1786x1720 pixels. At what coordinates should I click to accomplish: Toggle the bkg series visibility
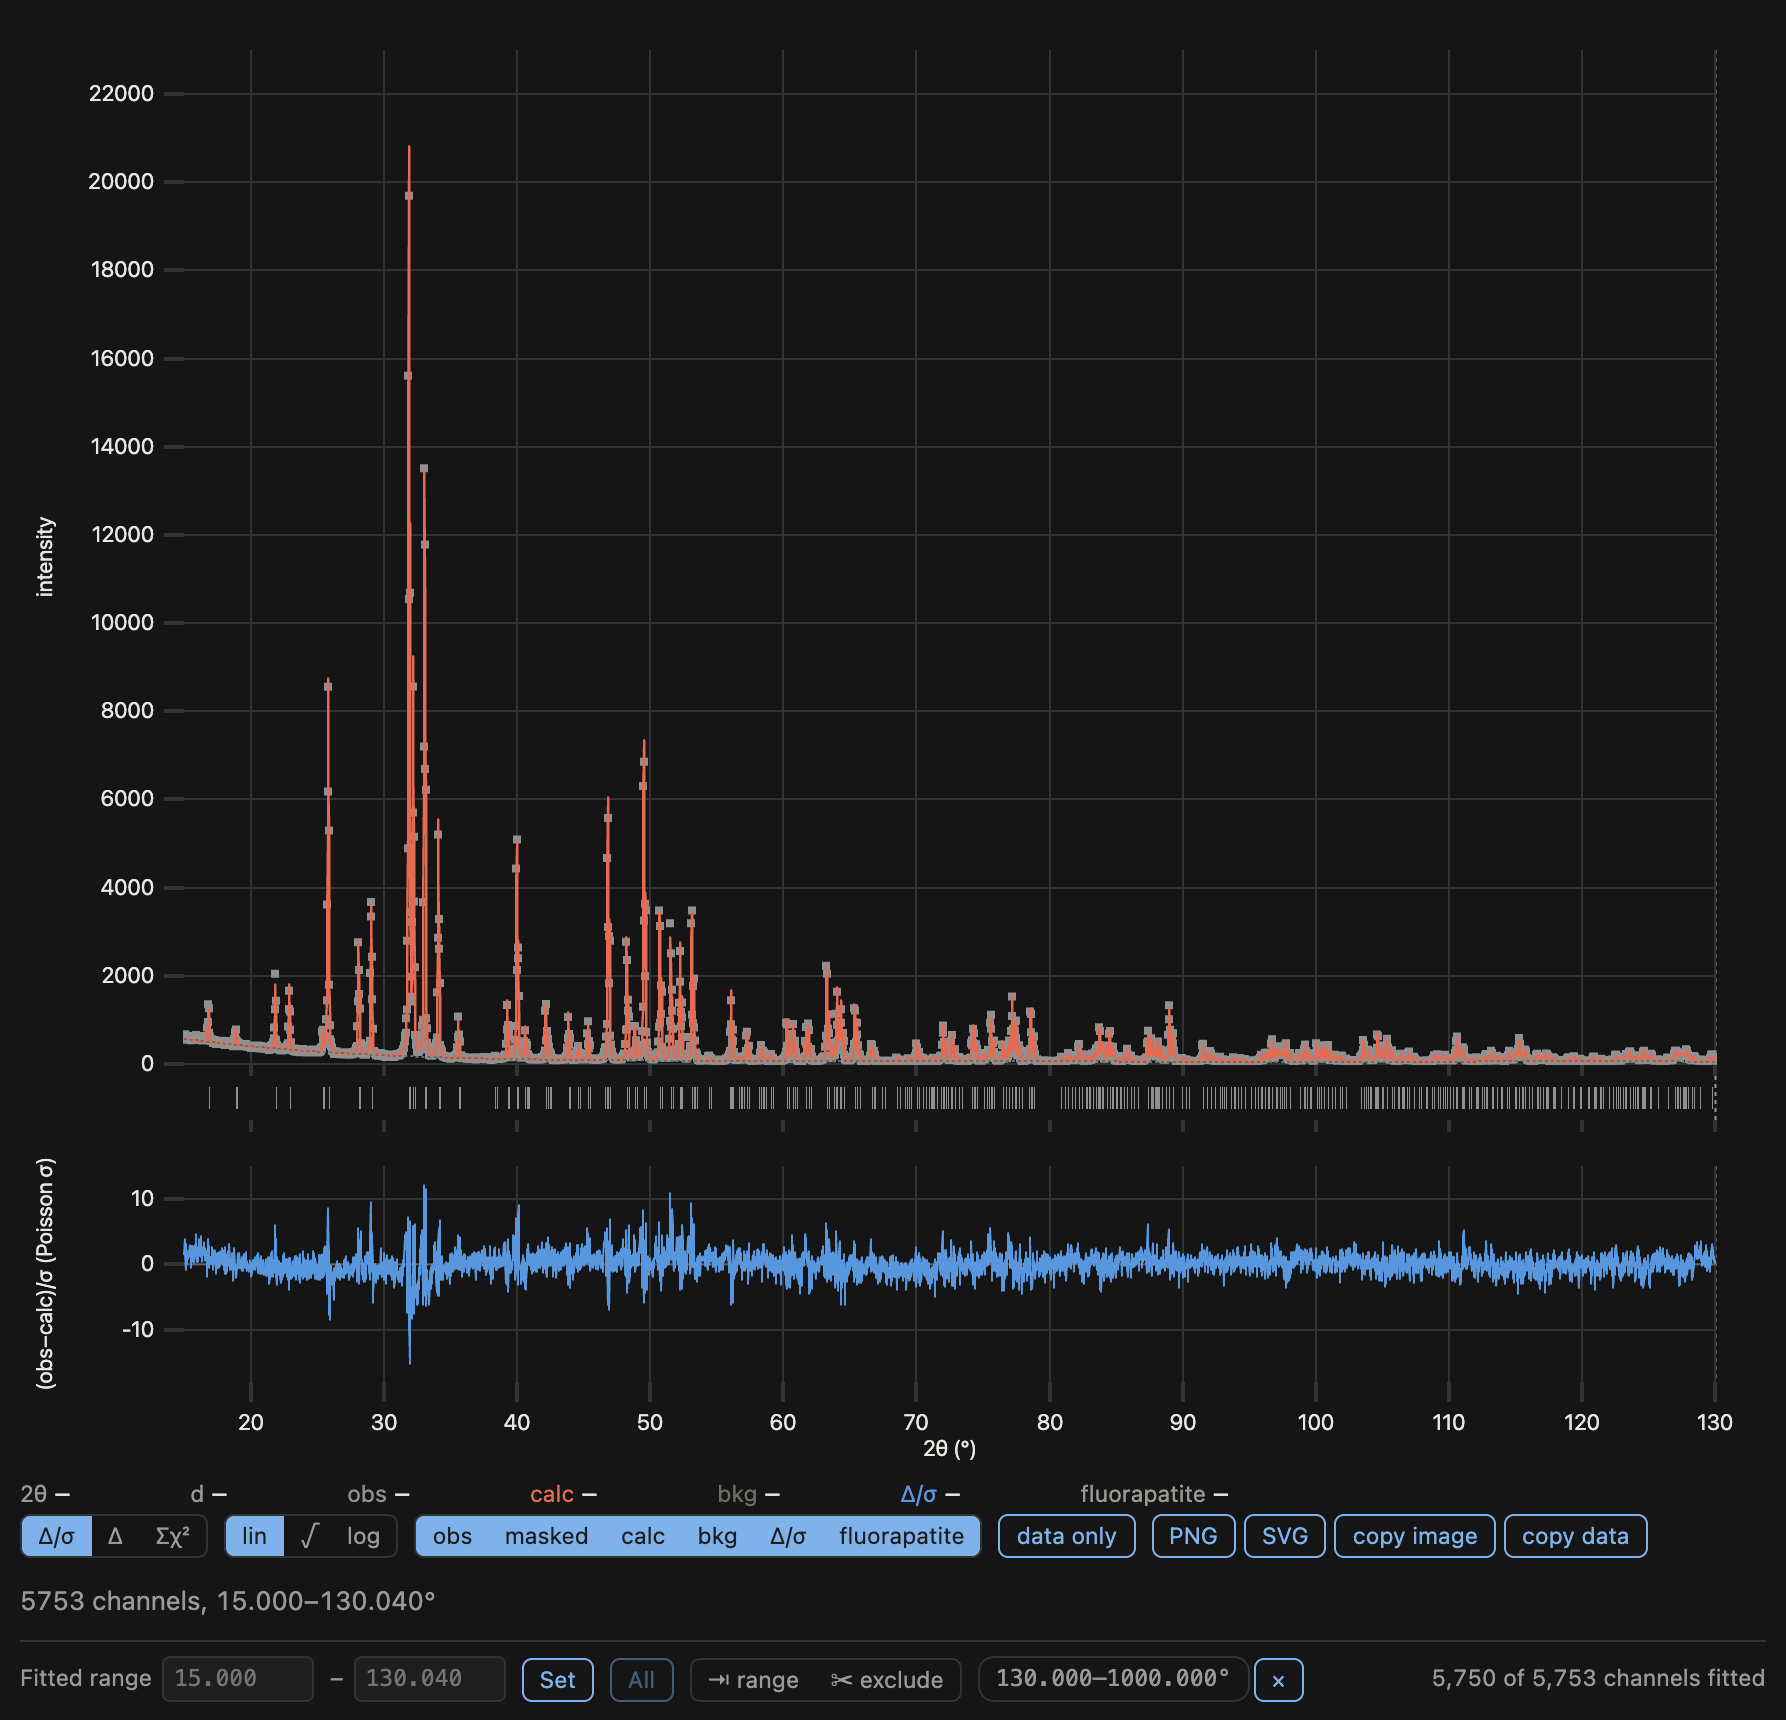717,1536
